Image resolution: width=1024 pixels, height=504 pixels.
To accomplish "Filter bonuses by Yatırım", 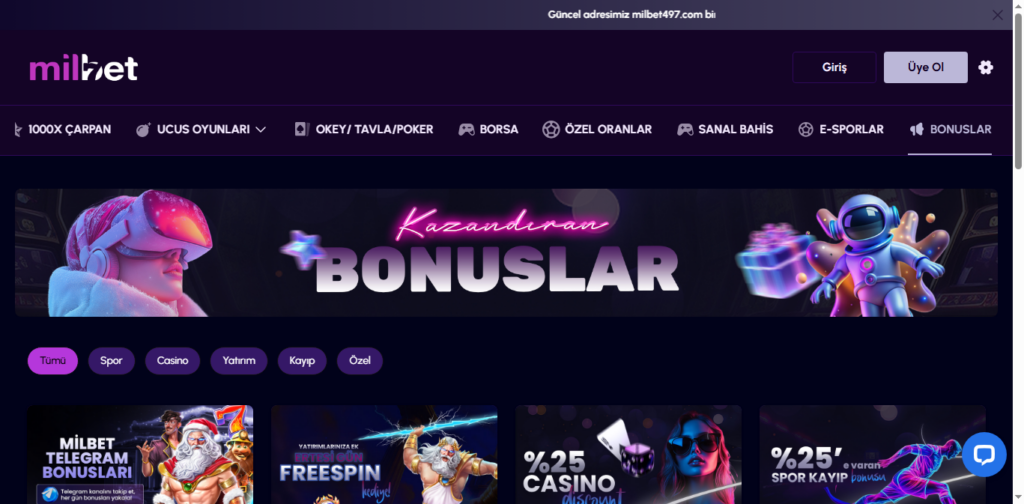I will (x=238, y=361).
